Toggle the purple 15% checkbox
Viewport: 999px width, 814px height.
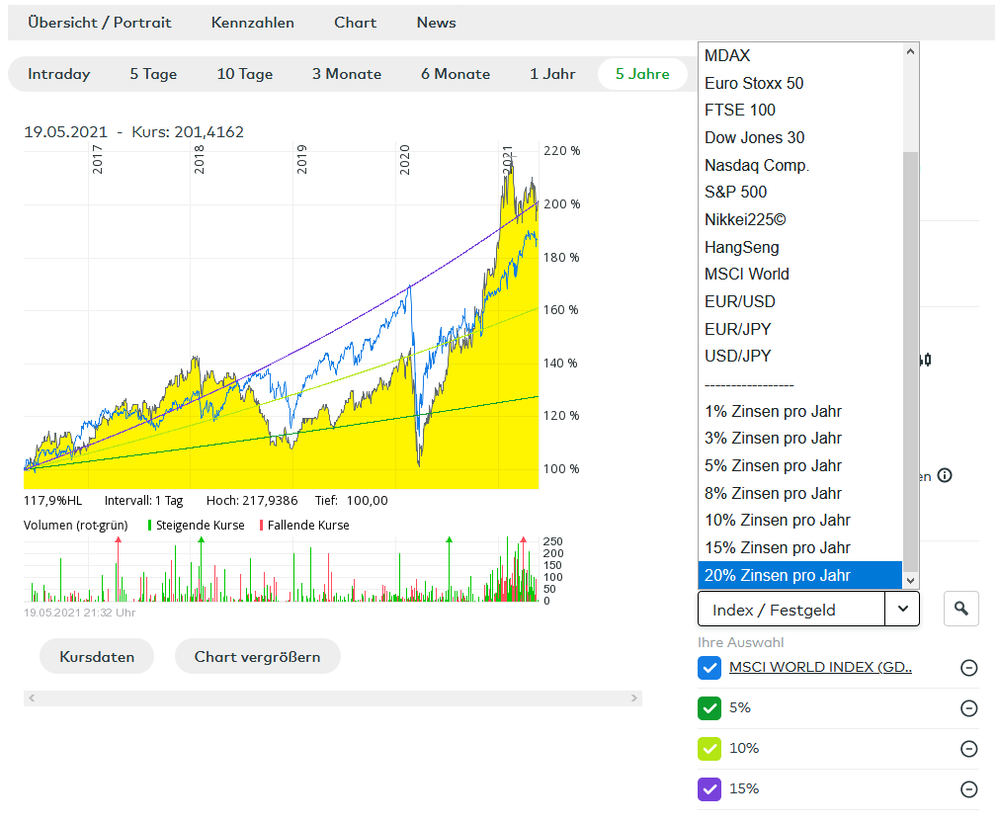tap(709, 789)
